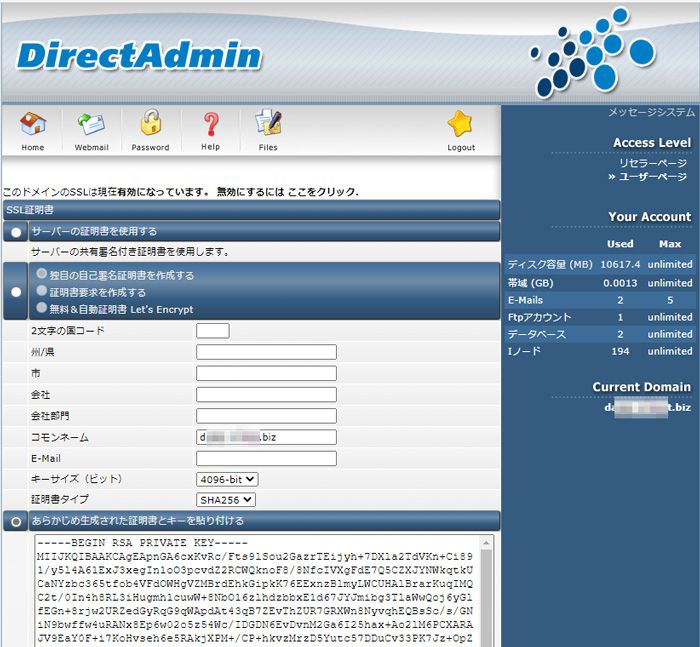This screenshot has height=647, width=700.
Task: Click 'ここをクリック' to disable SSL
Action: pos(323,192)
